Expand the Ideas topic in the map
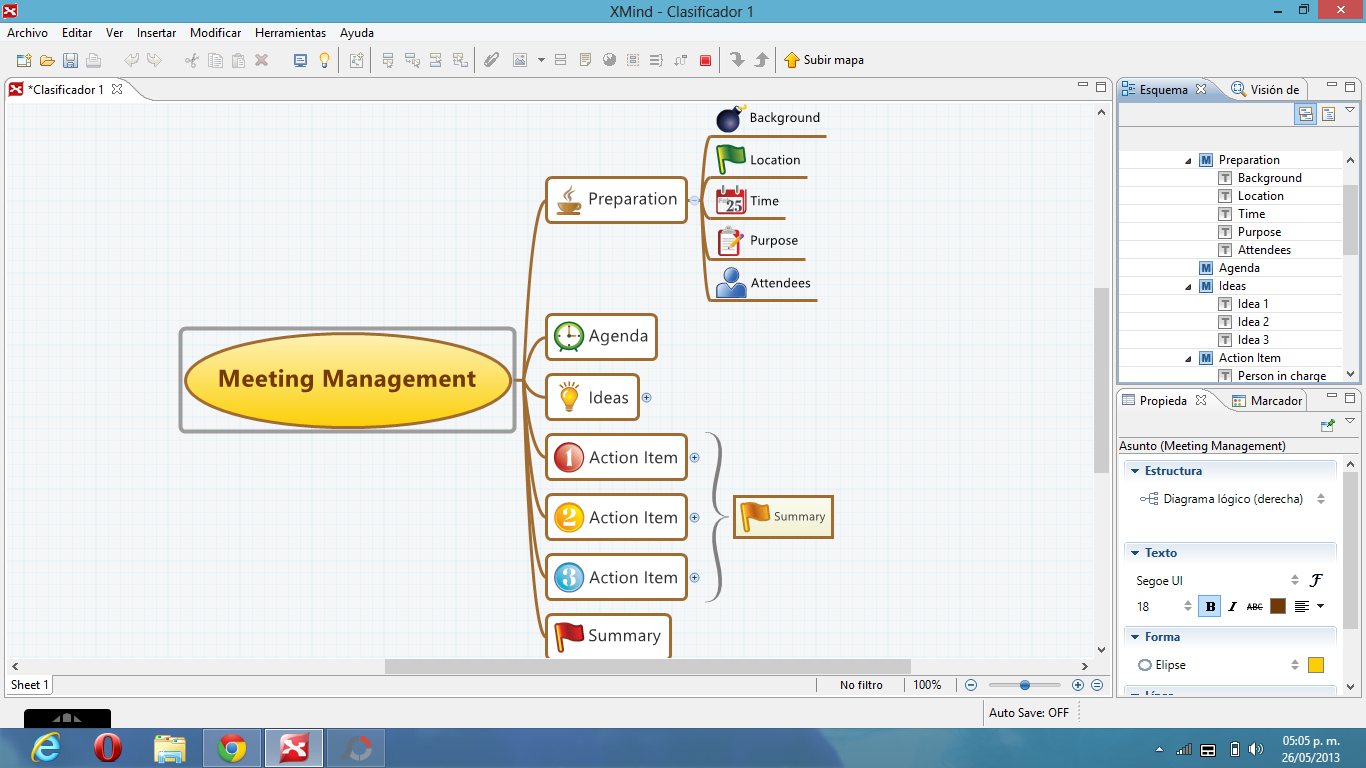1366x768 pixels. (646, 398)
